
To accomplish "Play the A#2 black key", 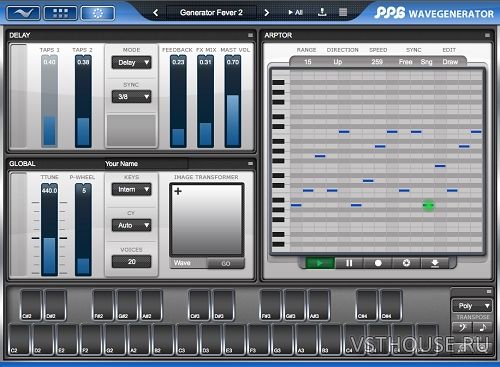I will point(151,305).
